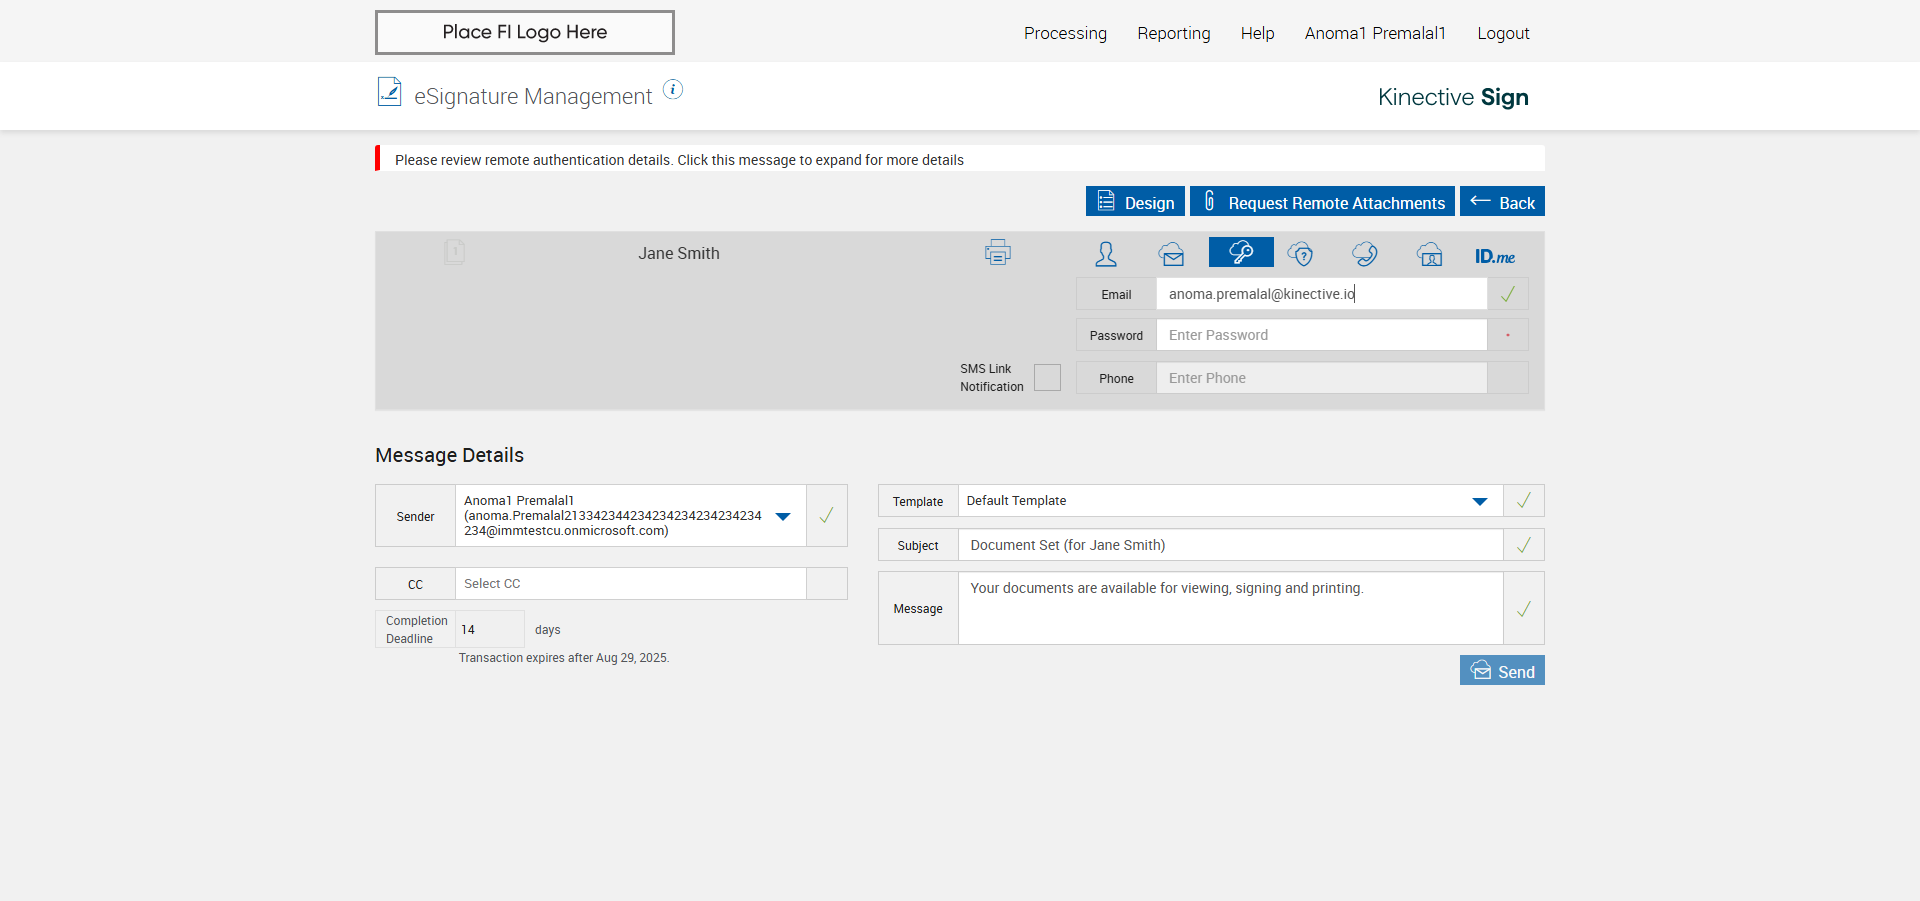Image resolution: width=1920 pixels, height=901 pixels.
Task: Click the Design button
Action: [1135, 201]
